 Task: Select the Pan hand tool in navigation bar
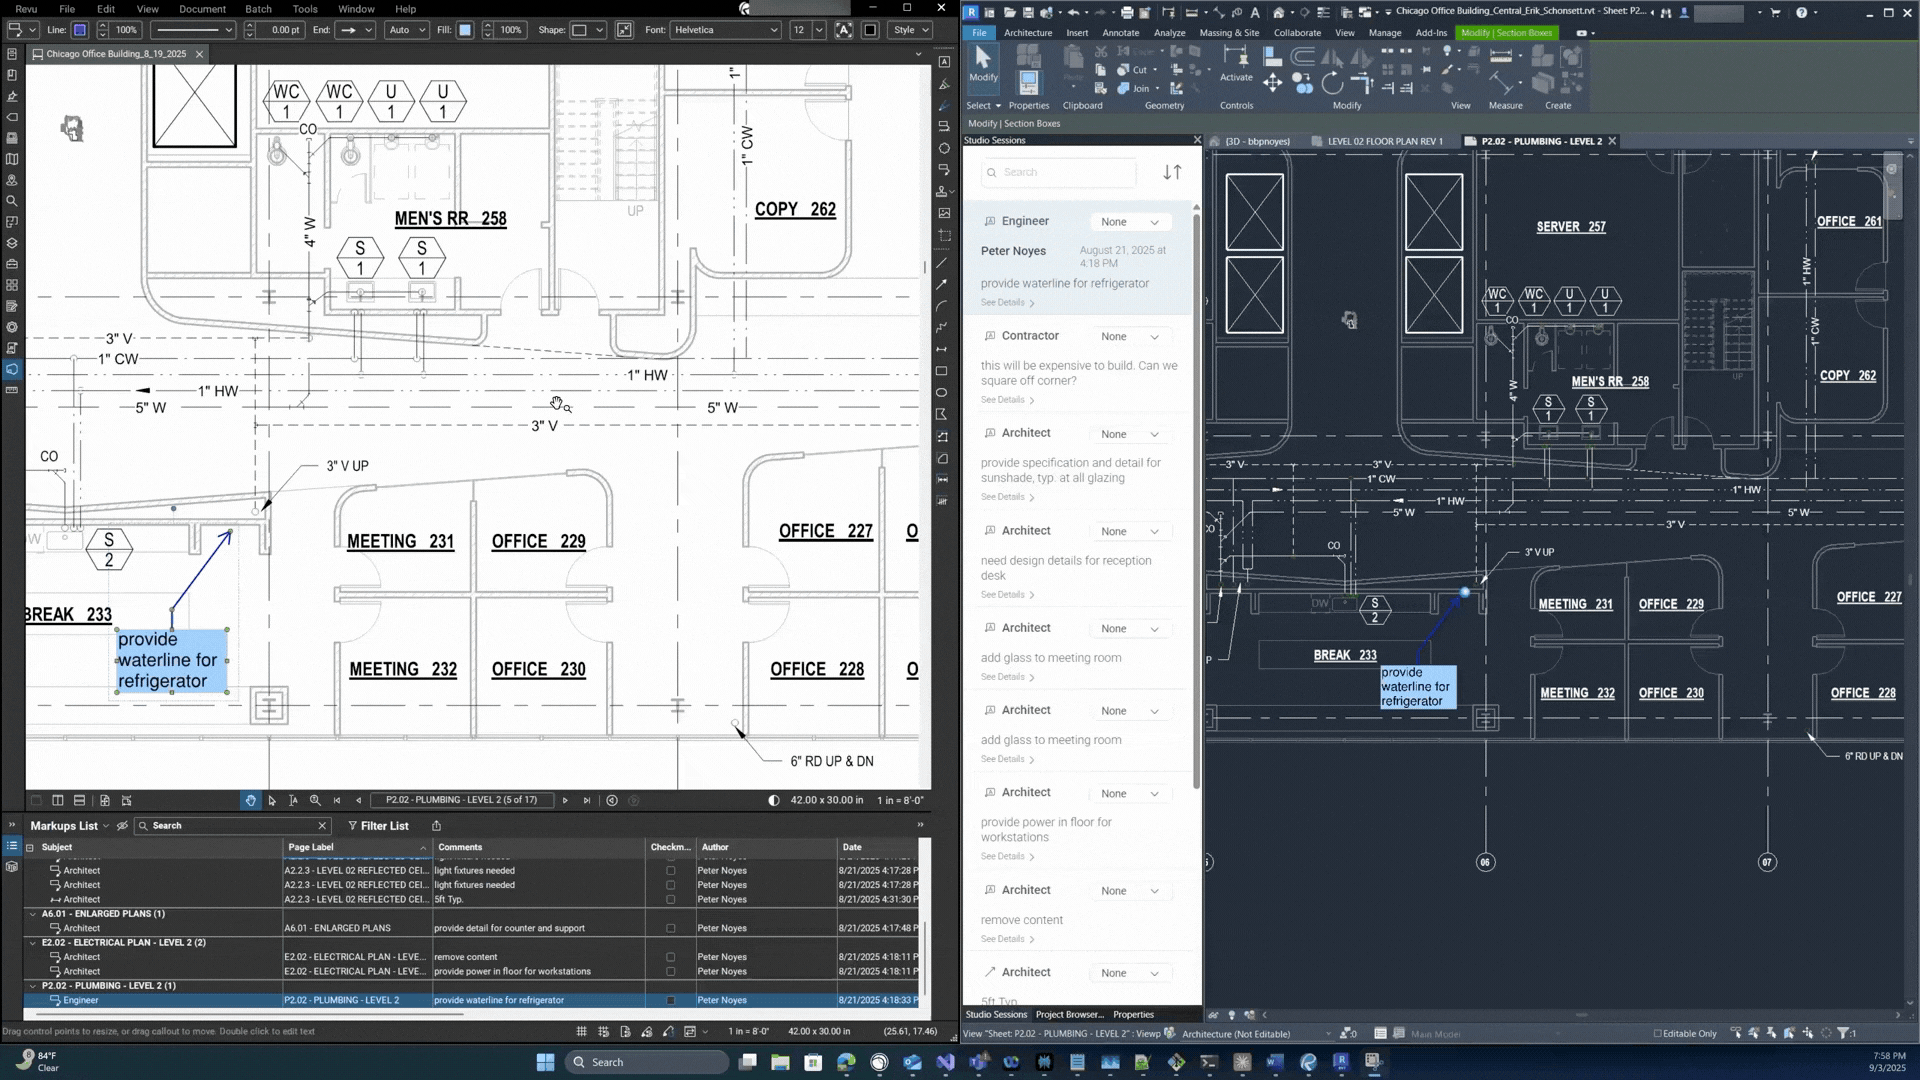tap(250, 801)
